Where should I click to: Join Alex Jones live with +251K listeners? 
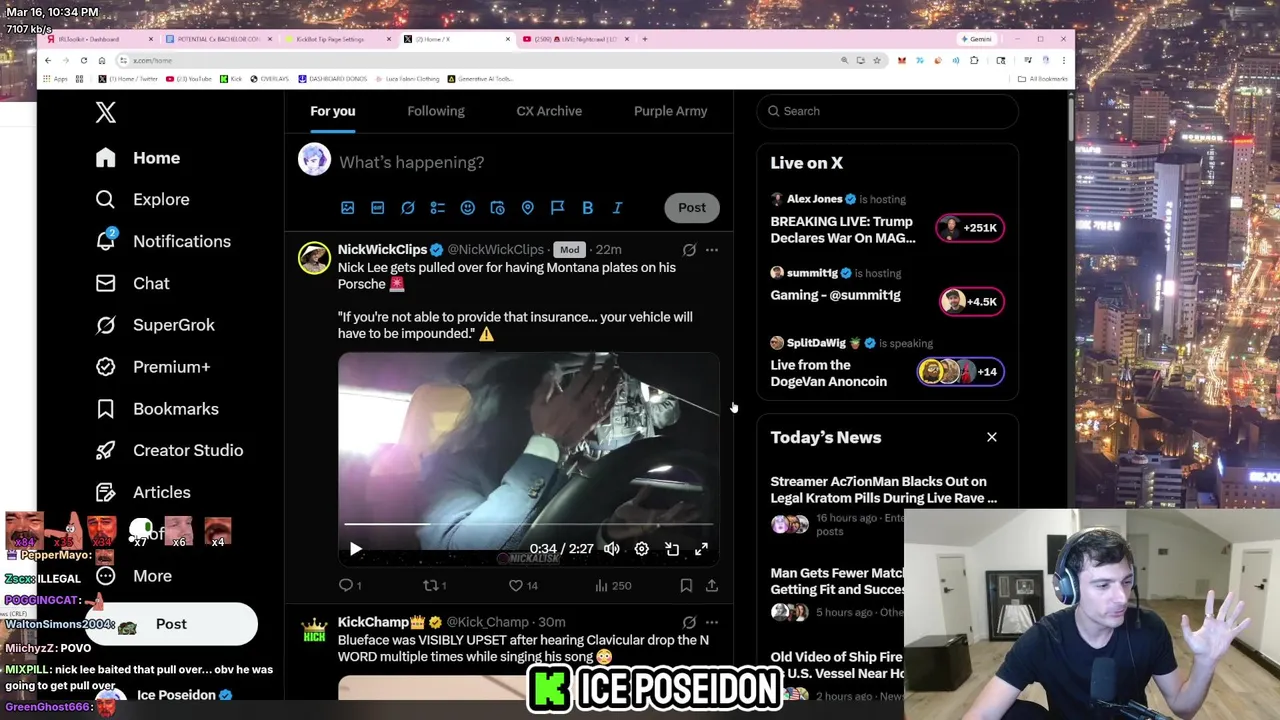click(x=970, y=228)
